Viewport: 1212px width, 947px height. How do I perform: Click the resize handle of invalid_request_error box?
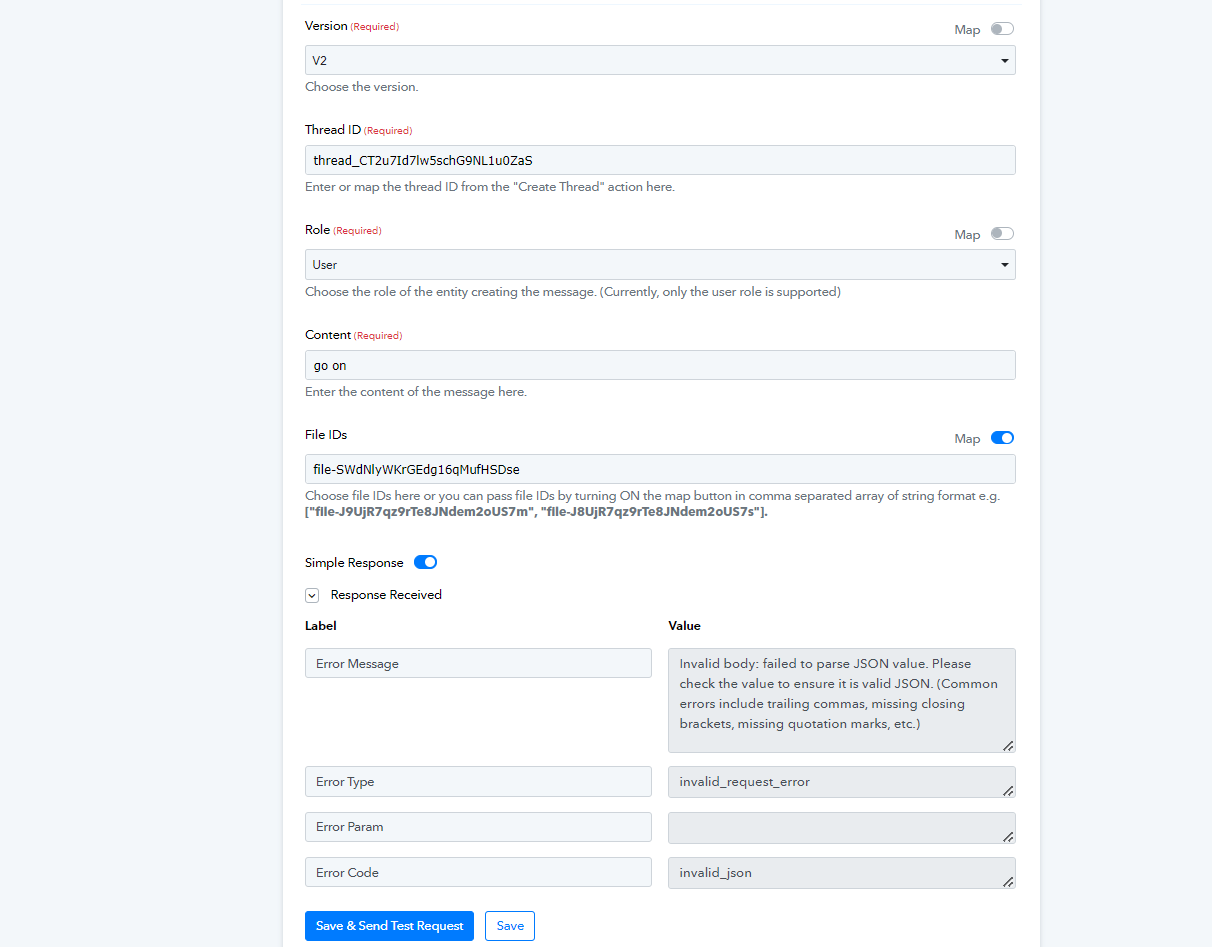coord(1008,791)
